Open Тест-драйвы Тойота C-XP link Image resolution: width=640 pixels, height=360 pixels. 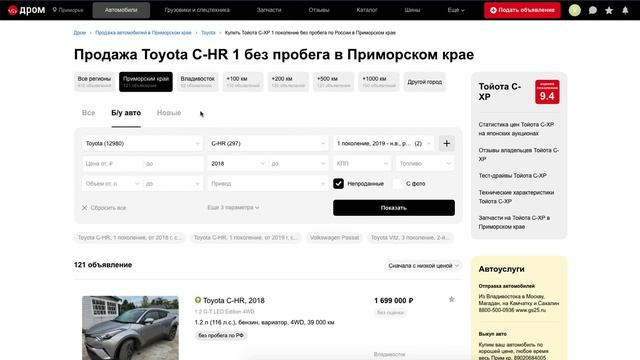pyautogui.click(x=513, y=176)
